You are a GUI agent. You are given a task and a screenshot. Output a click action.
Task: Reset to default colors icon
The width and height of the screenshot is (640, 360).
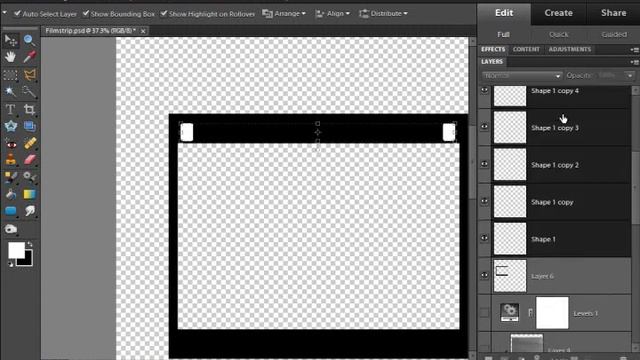point(11,264)
